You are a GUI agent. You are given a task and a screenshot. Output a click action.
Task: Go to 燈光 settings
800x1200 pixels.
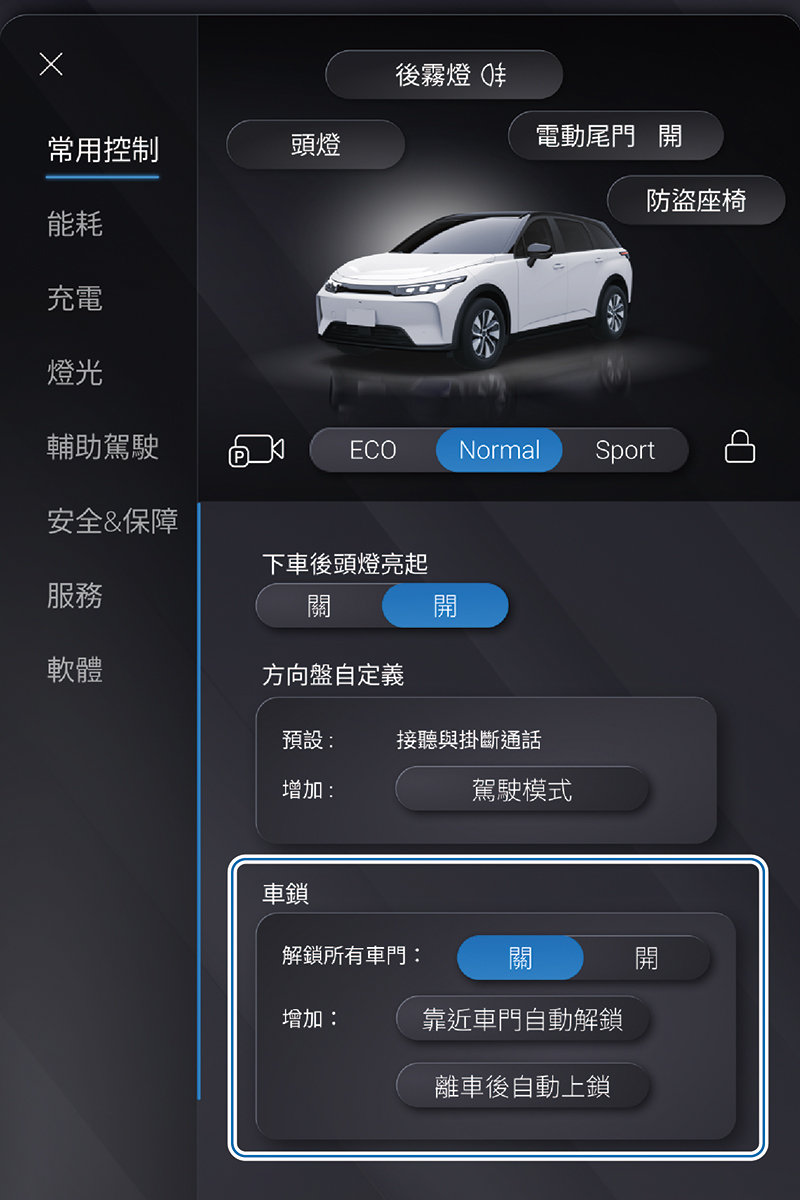coord(75,372)
